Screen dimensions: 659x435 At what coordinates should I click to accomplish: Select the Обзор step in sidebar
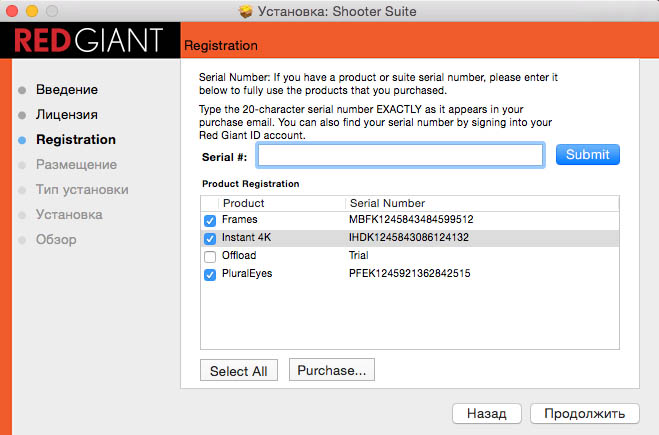tap(56, 240)
